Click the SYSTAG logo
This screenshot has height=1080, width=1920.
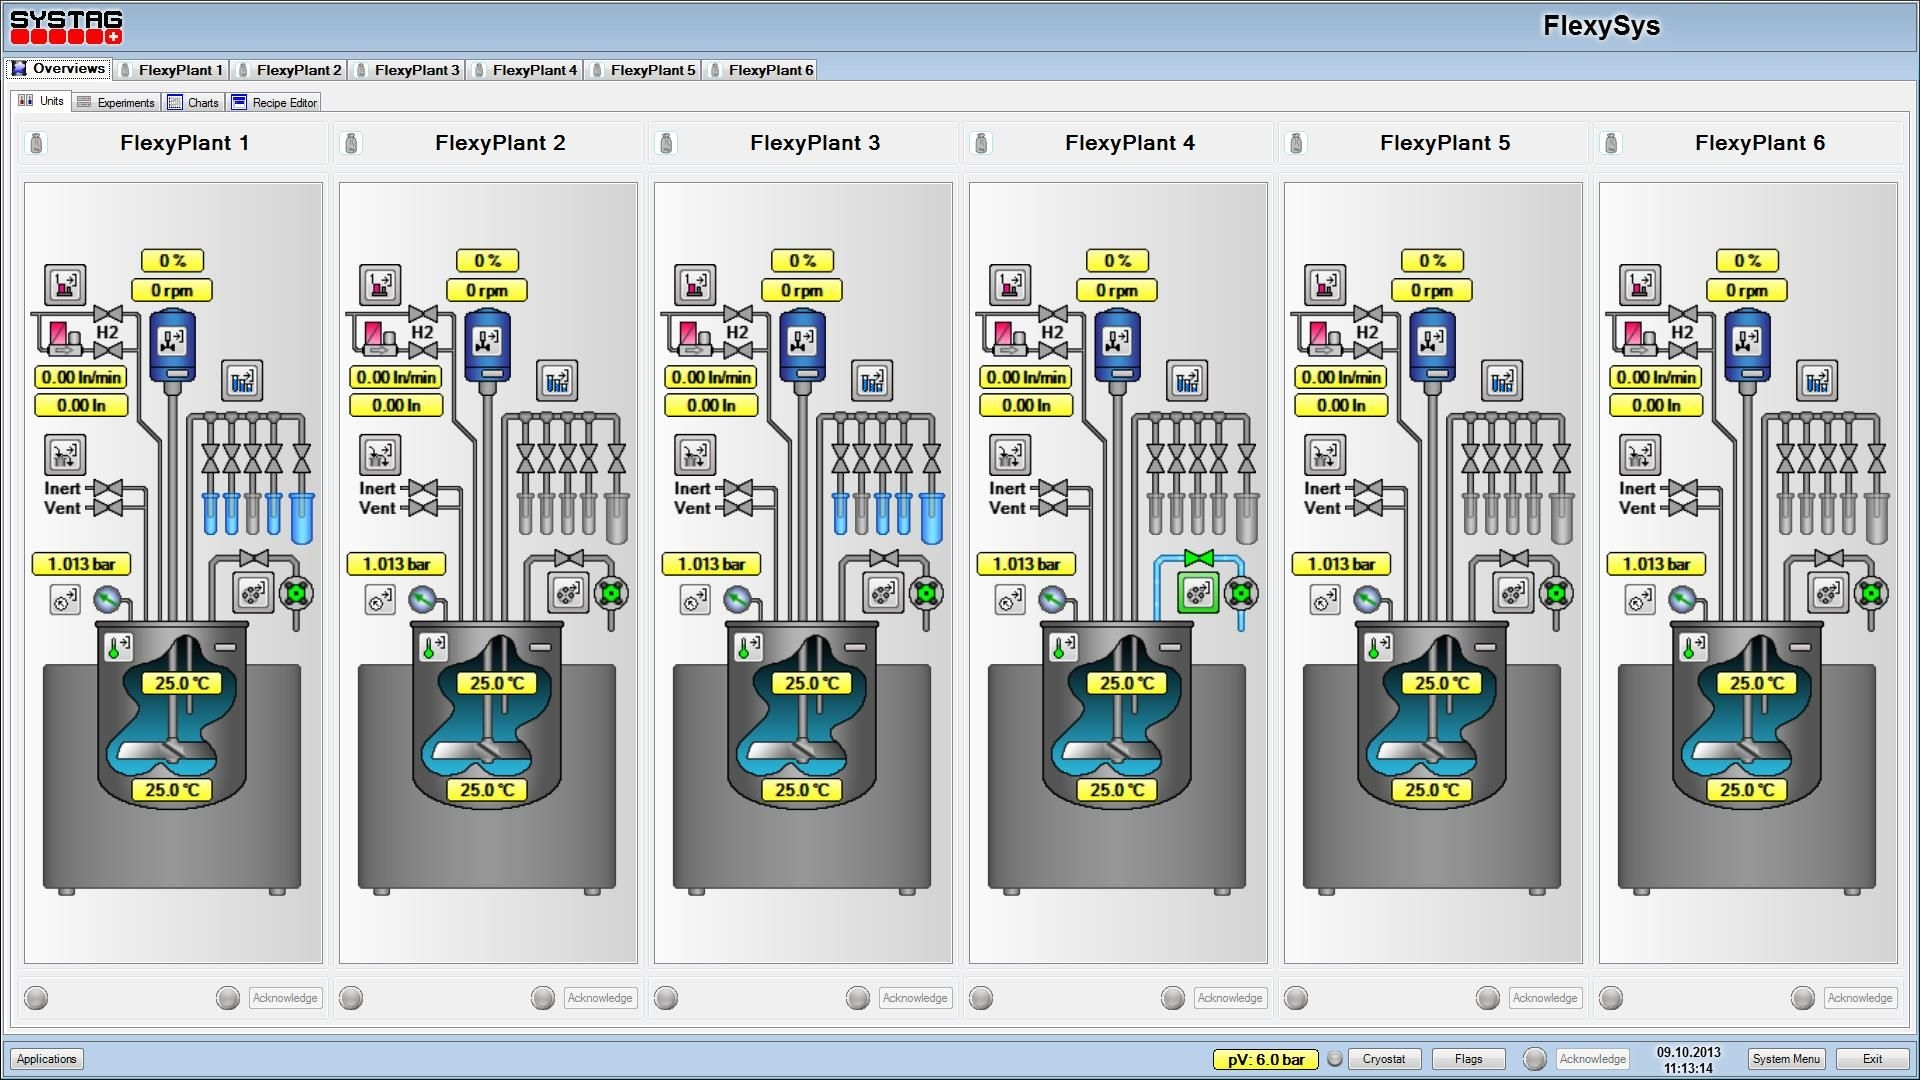click(x=65, y=25)
